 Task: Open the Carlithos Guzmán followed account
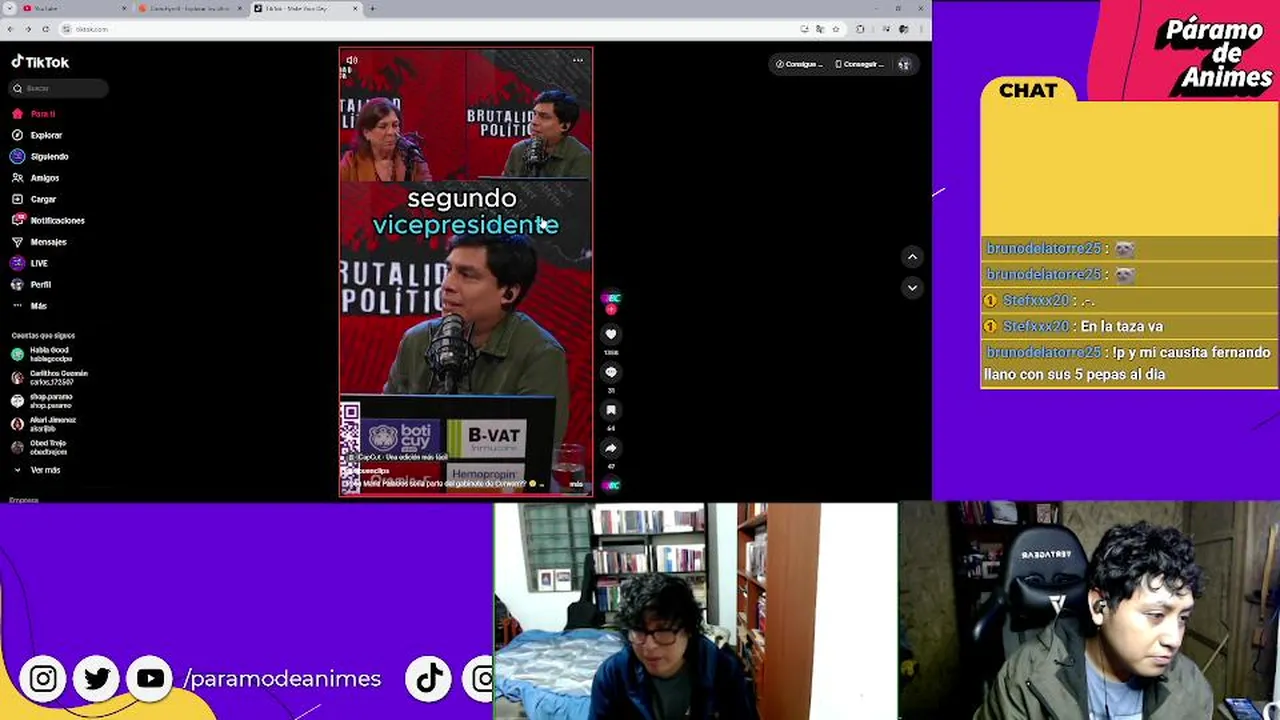pyautogui.click(x=50, y=377)
